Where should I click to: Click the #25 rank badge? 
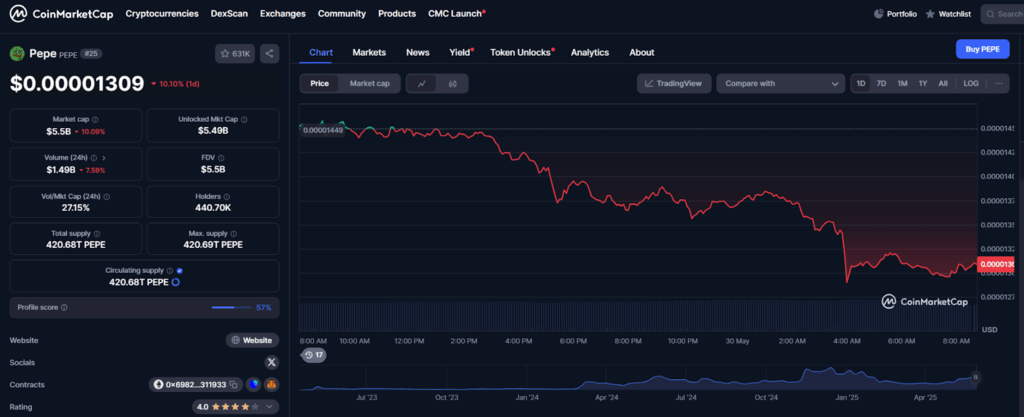(91, 54)
